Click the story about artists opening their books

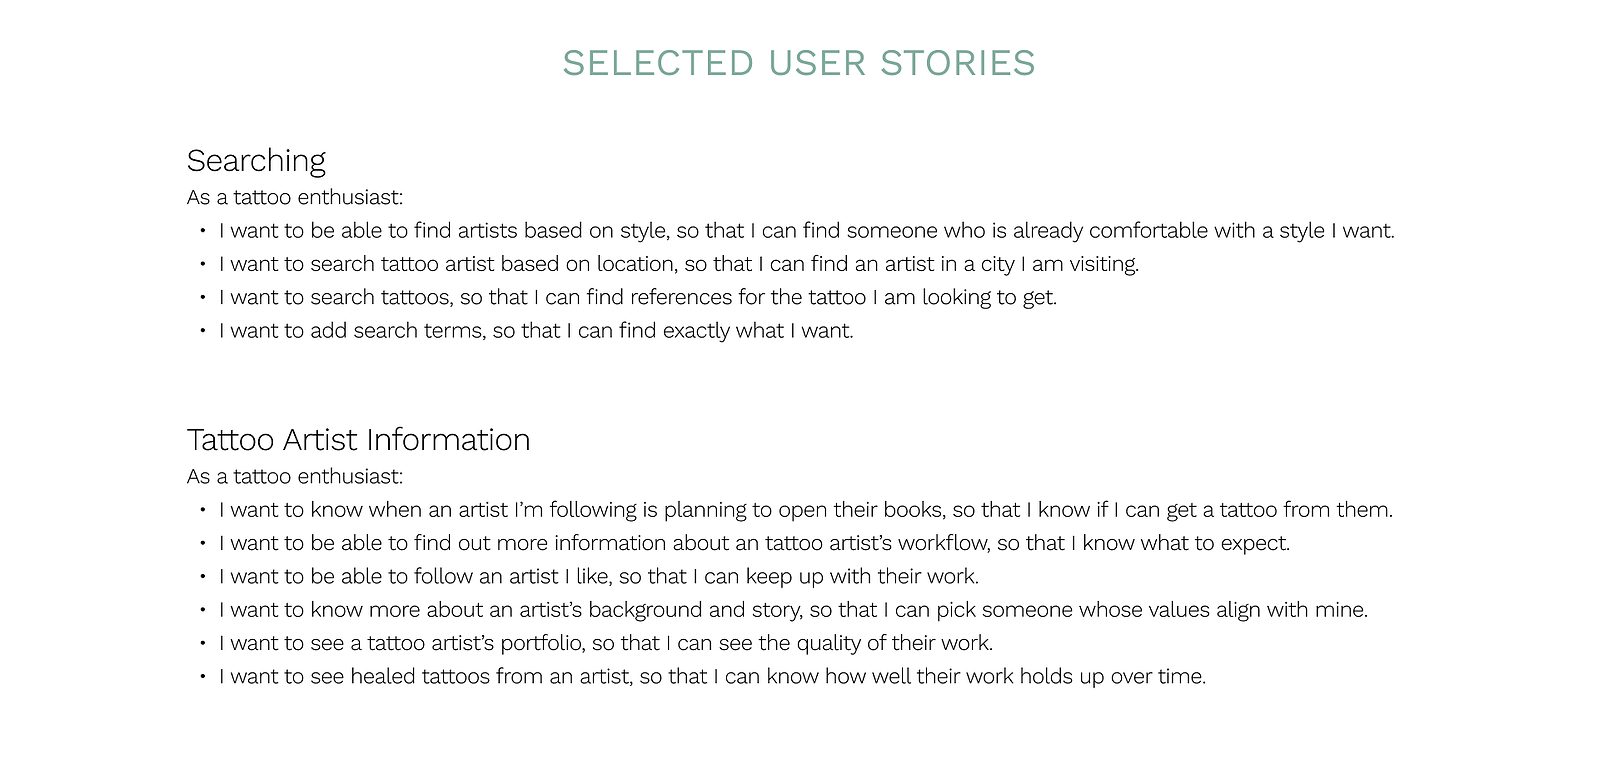[x=806, y=510]
